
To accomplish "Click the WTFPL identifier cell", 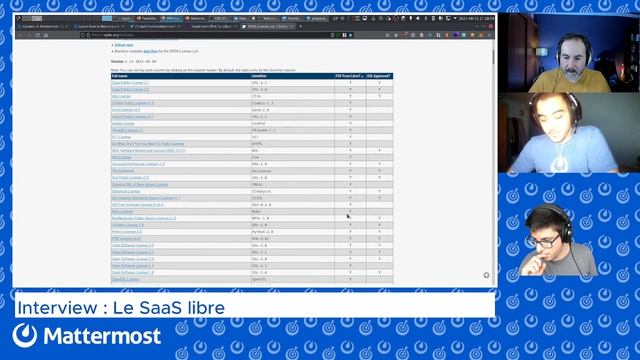I will [292, 144].
